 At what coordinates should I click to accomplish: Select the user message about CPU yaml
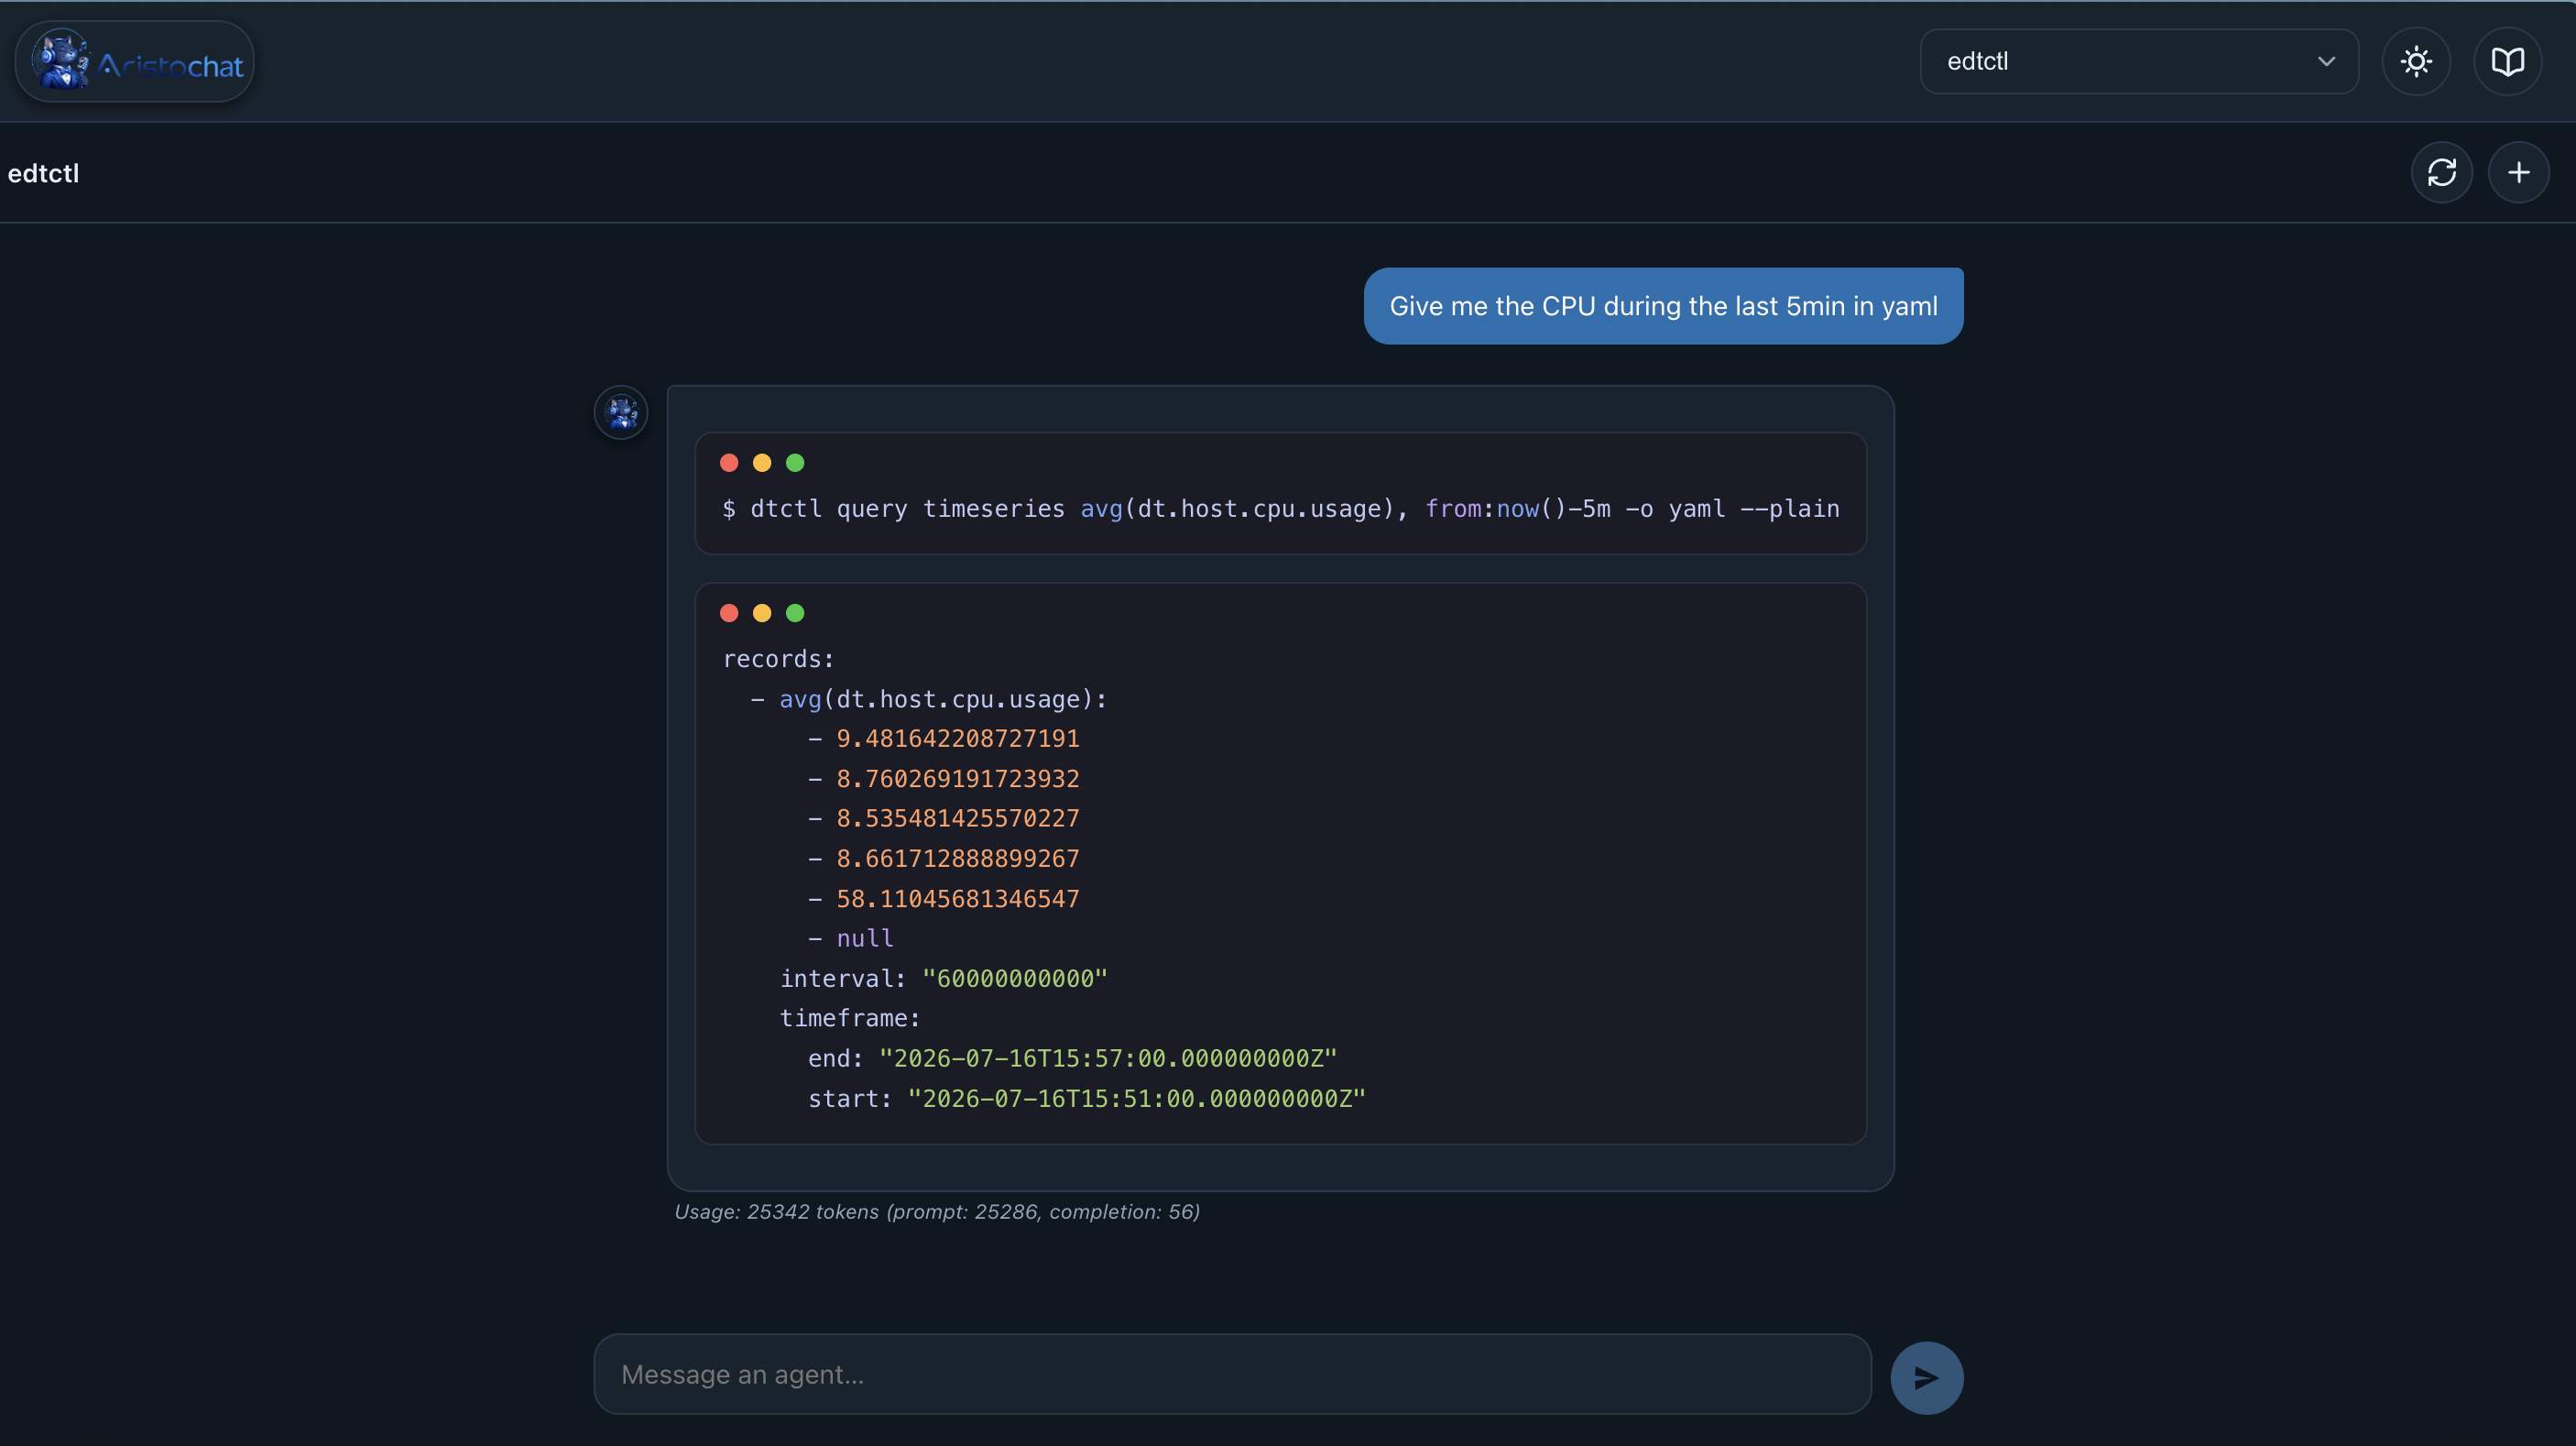point(1663,306)
